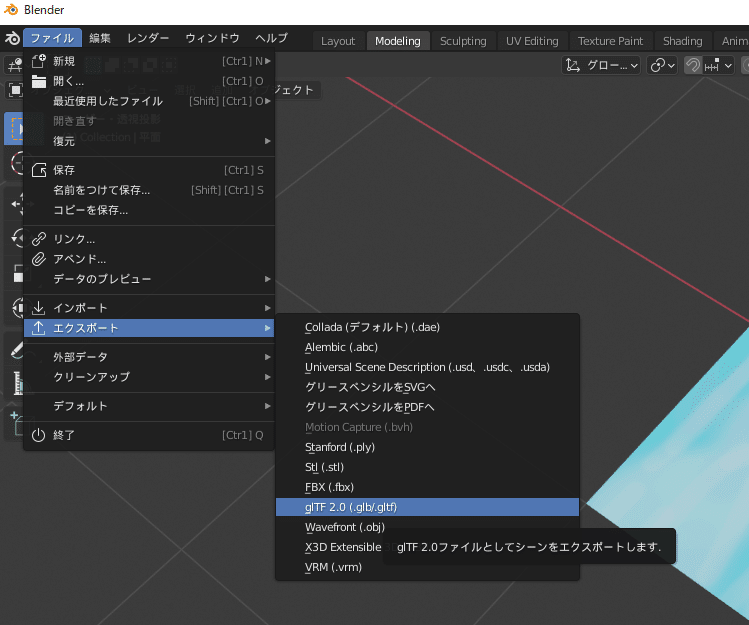This screenshot has width=749, height=625.
Task: Click the power icon beside 終了
Action: click(39, 435)
